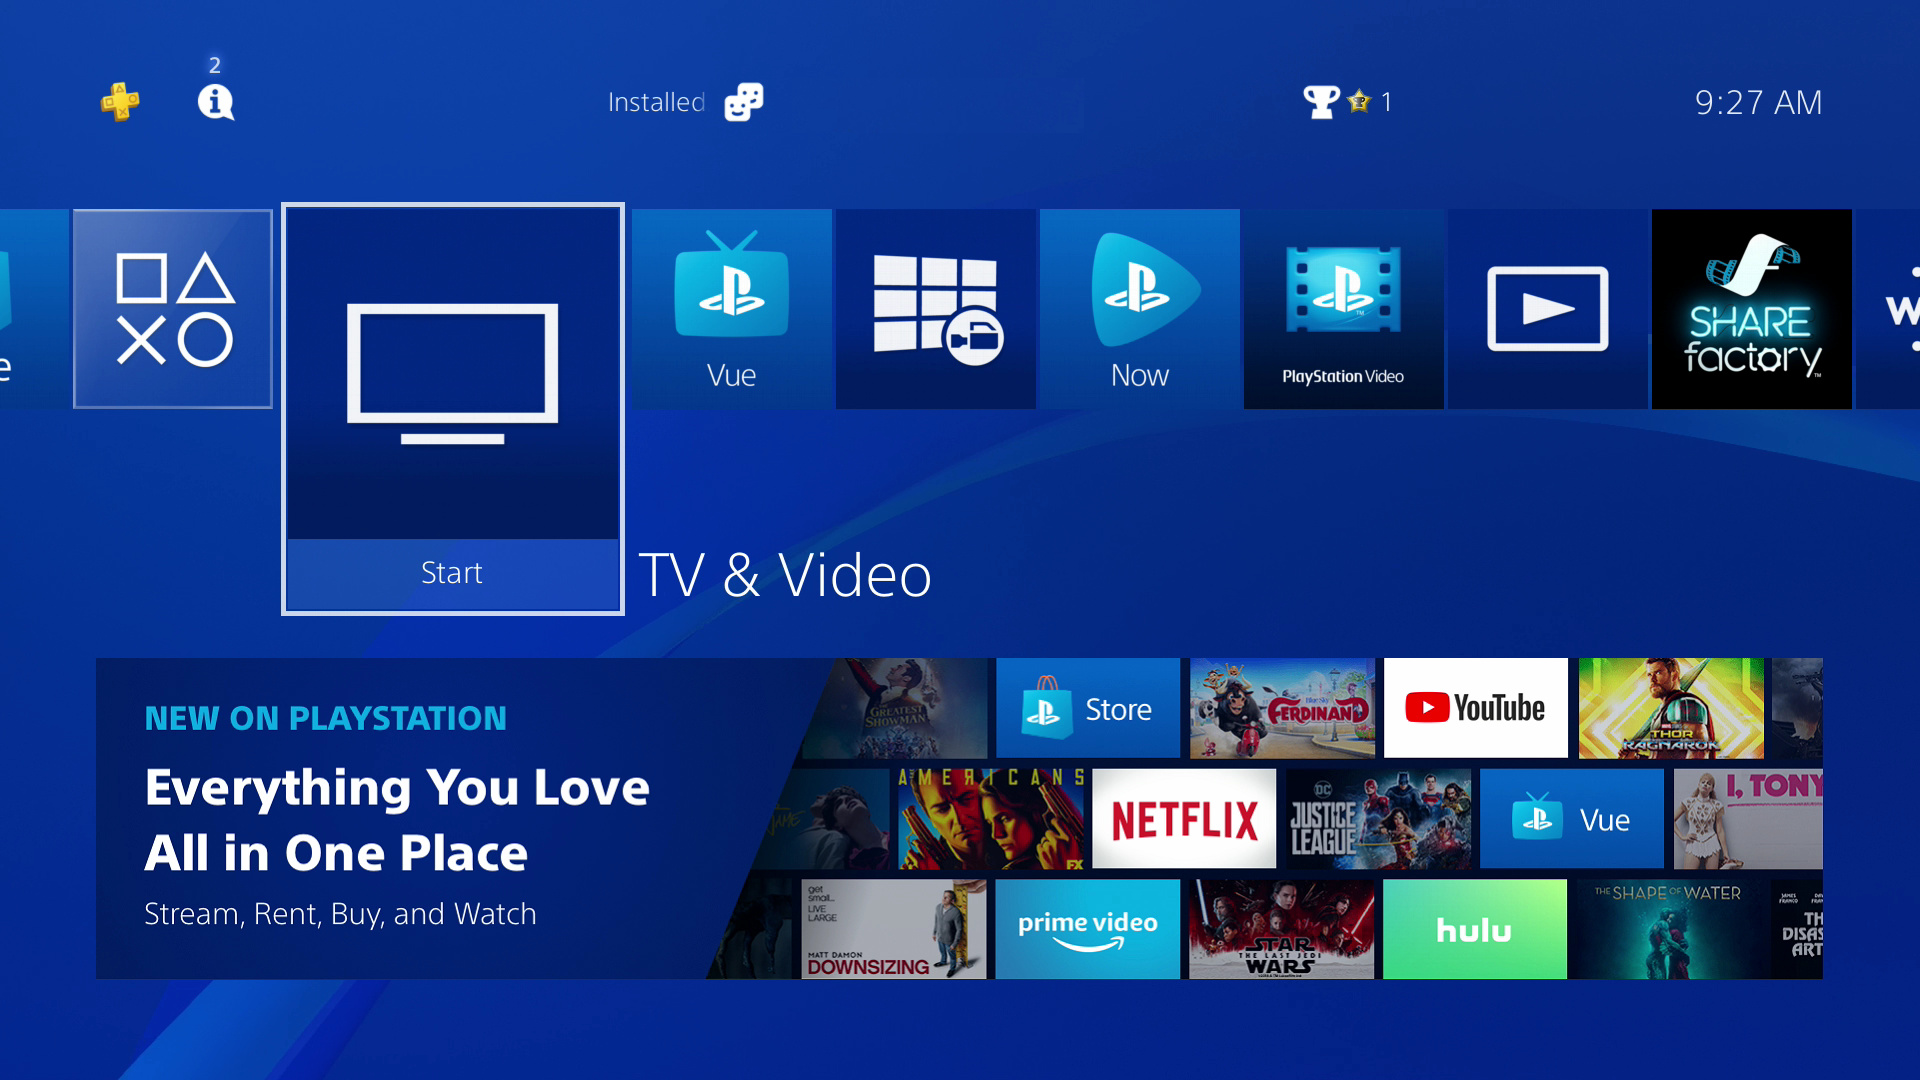Image resolution: width=1920 pixels, height=1080 pixels.
Task: Select the TV & Video category label
Action: point(786,574)
